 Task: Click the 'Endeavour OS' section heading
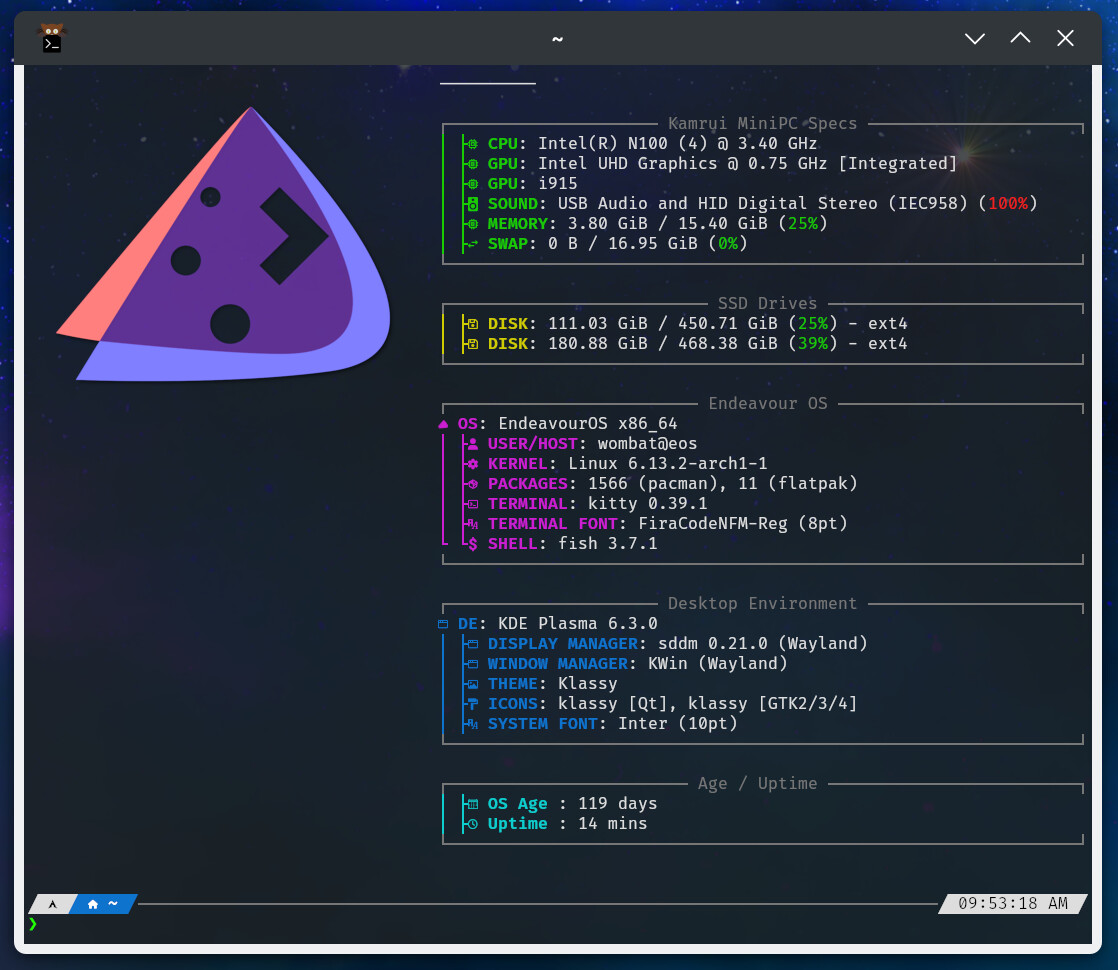[768, 403]
